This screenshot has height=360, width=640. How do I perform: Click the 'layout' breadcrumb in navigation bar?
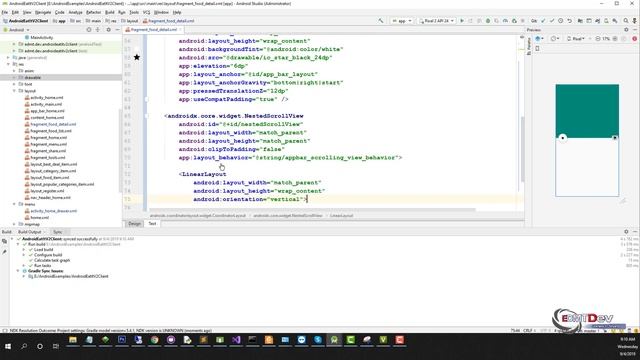click(x=129, y=21)
